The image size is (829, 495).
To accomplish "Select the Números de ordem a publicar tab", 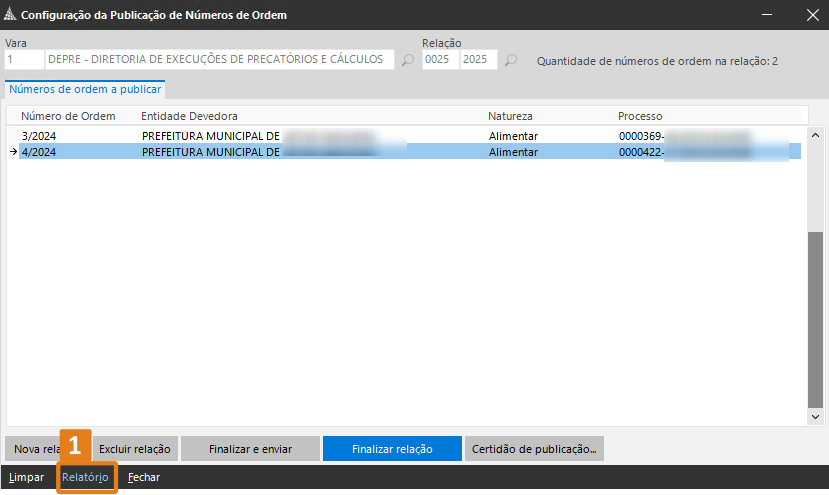I will tap(85, 89).
